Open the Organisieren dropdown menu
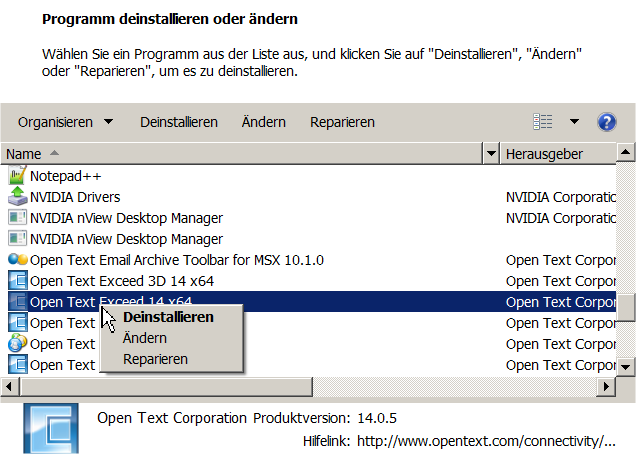Screen dimensions: 636x454 point(65,122)
